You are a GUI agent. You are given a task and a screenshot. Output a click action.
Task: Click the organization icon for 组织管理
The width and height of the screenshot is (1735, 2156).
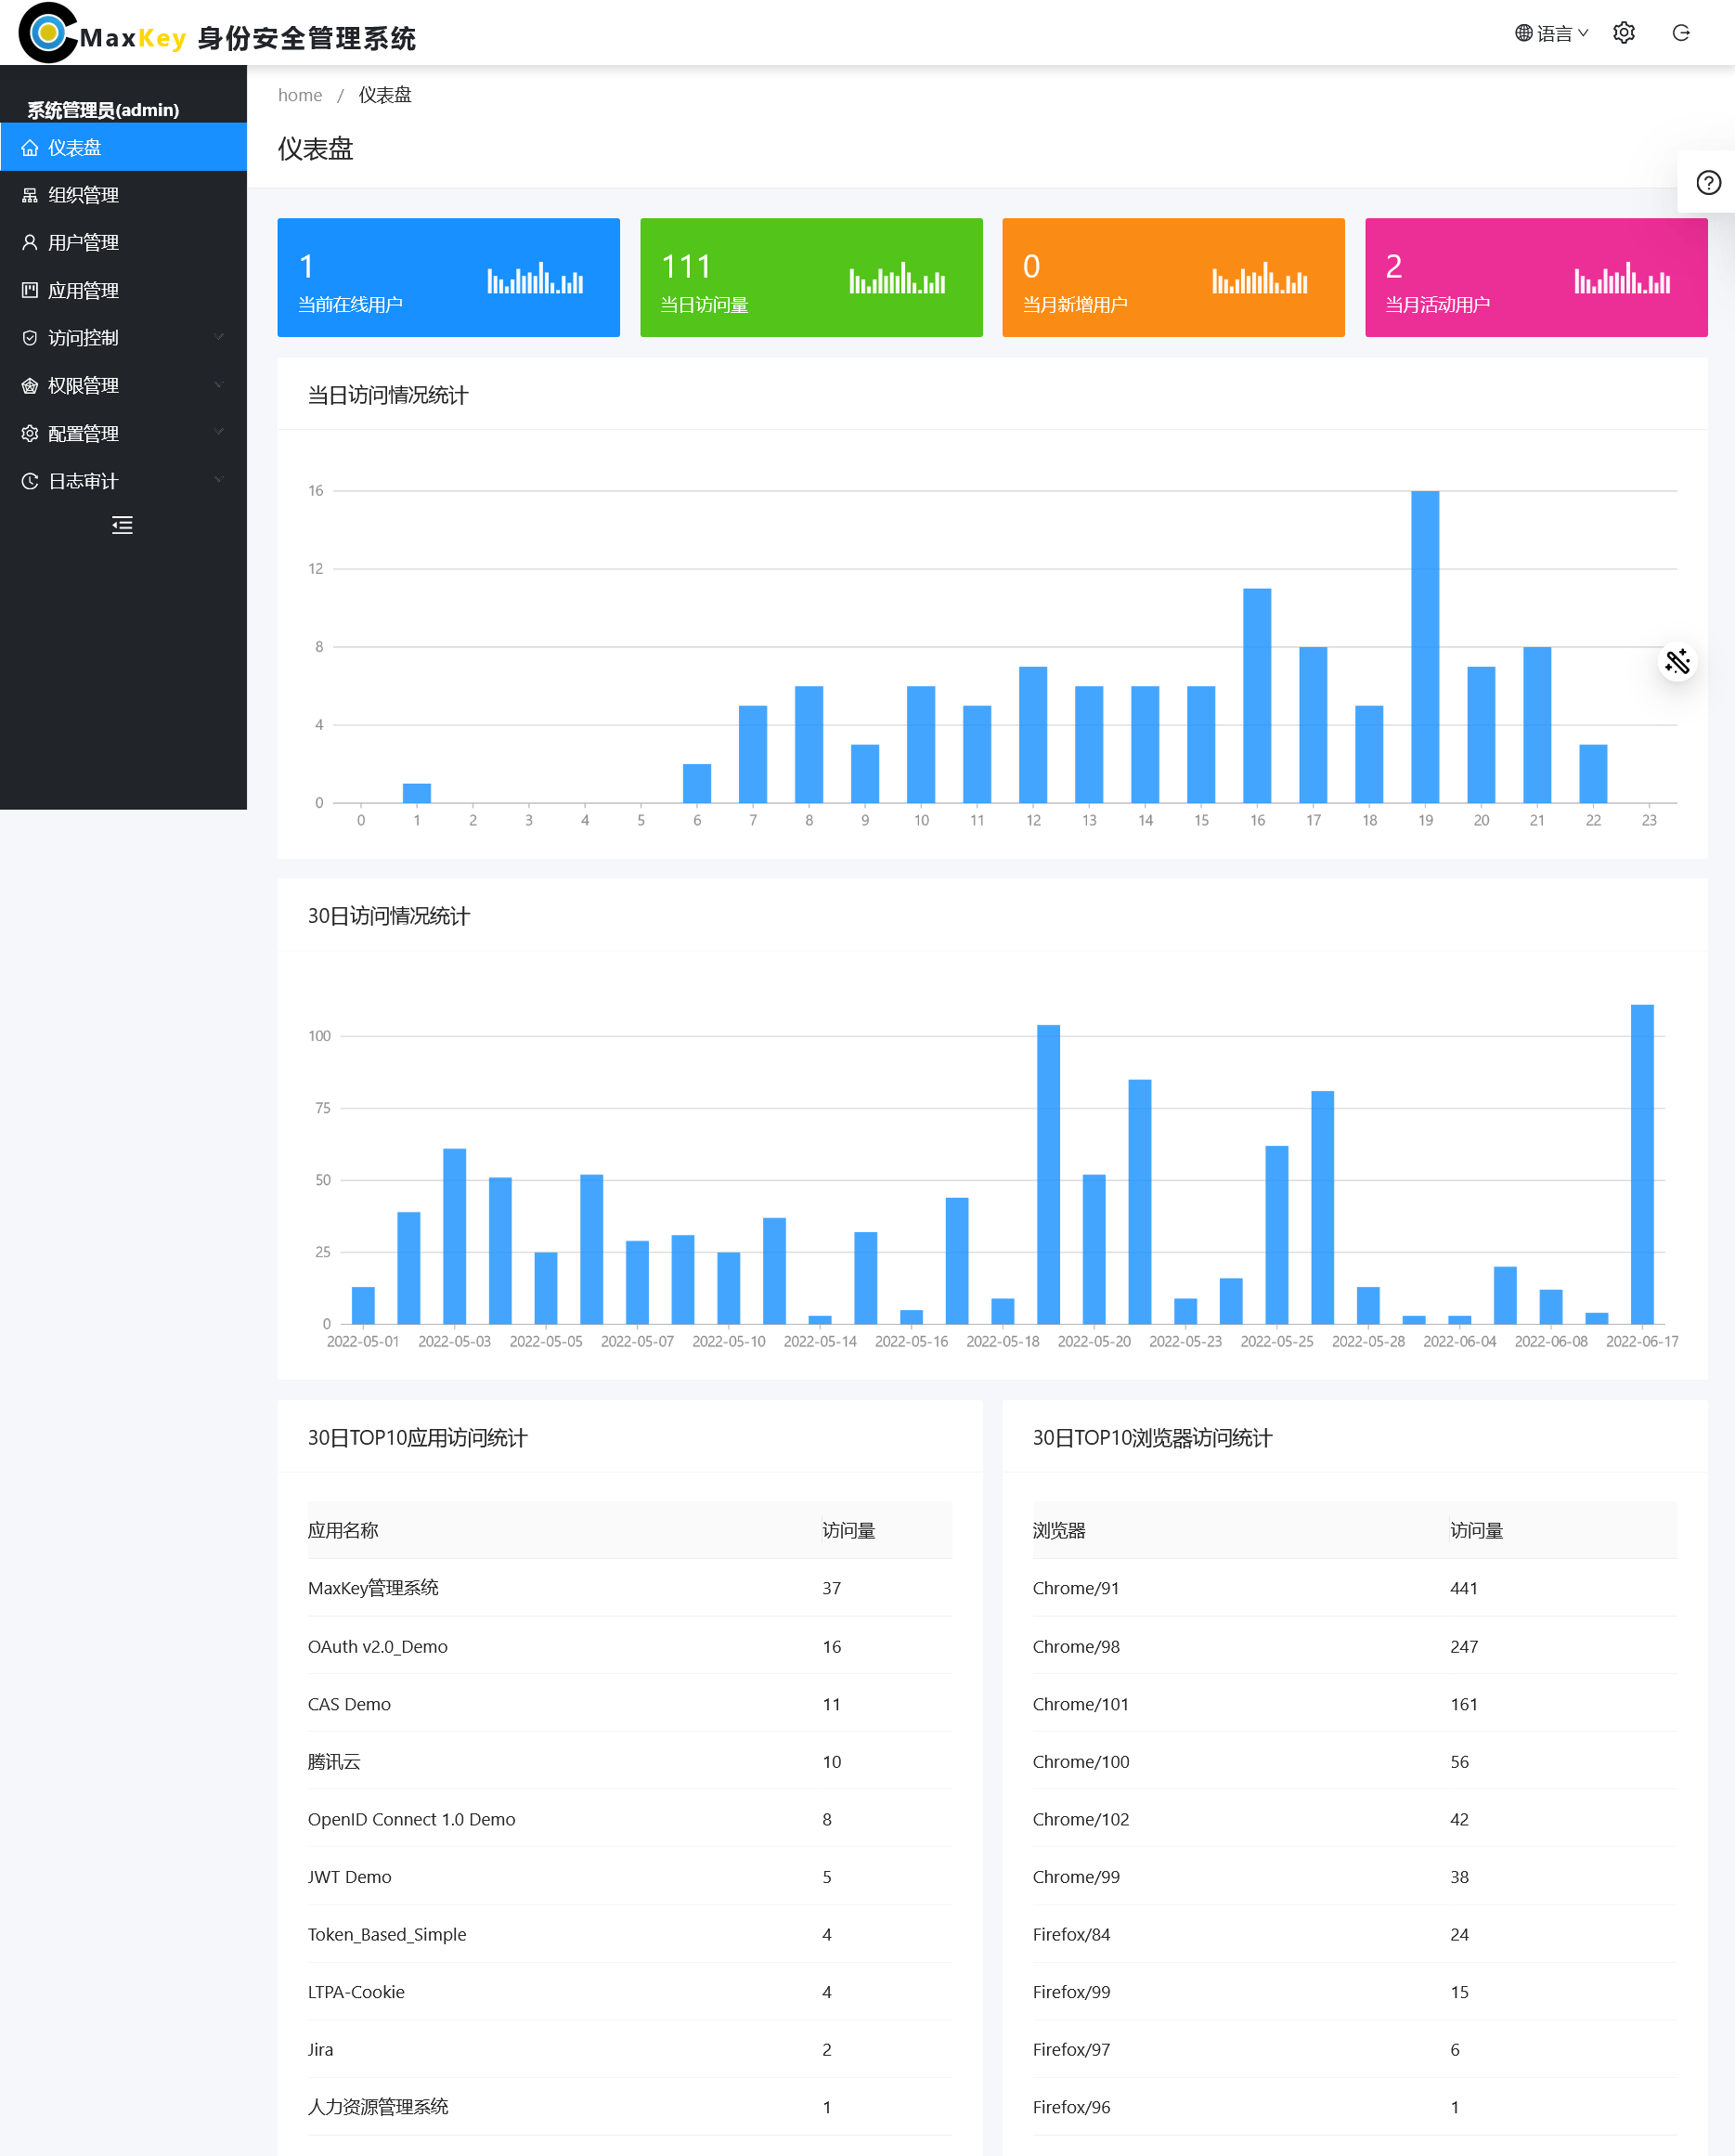point(30,196)
